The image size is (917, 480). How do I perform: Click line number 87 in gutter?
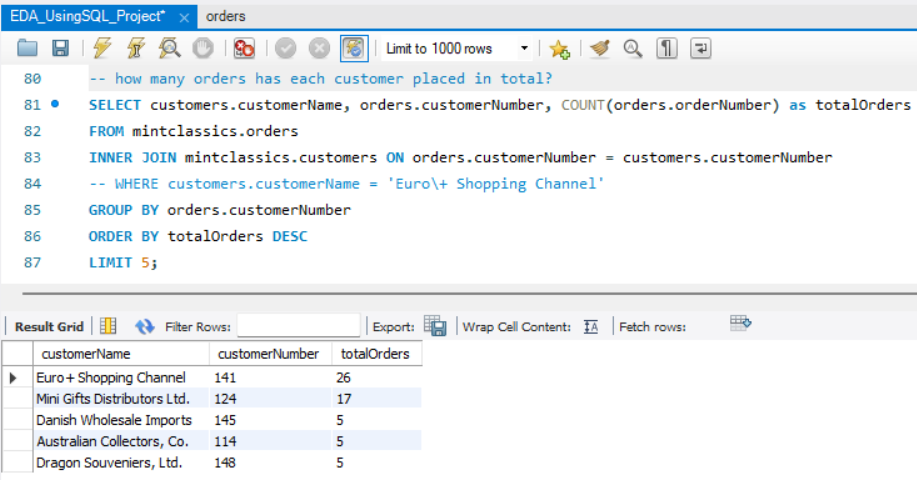[32, 263]
